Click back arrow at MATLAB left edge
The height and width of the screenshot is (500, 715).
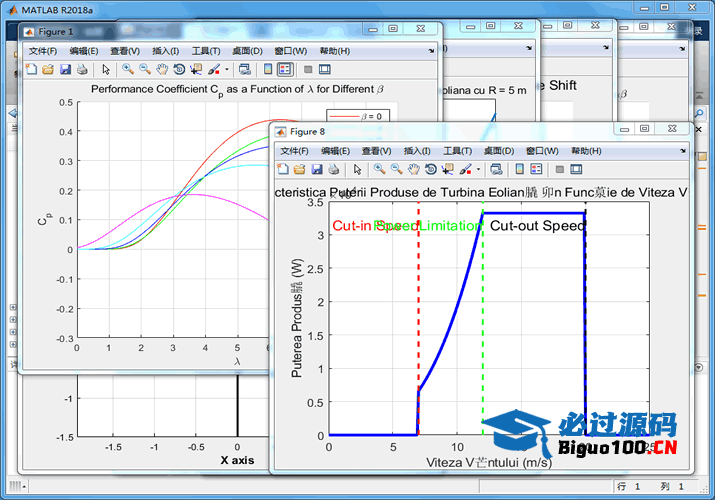pos(13,113)
